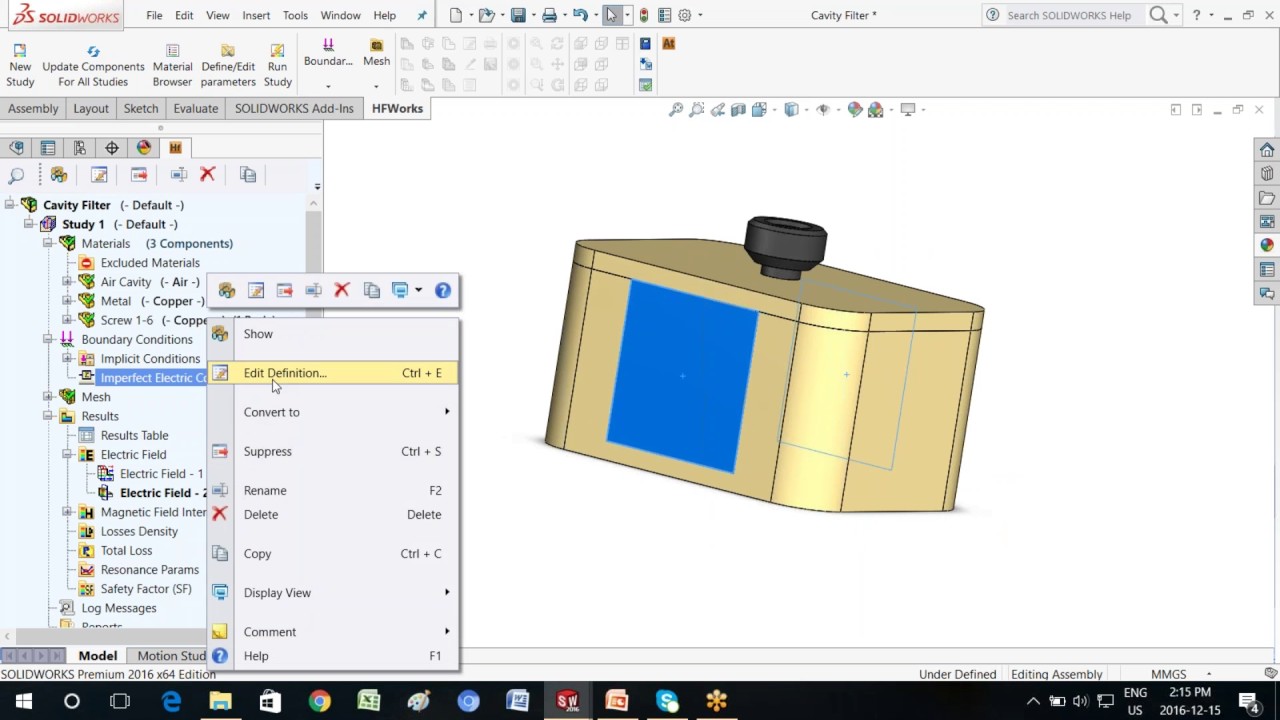The image size is (1280, 720).
Task: Open the Tools menu
Action: (x=295, y=15)
